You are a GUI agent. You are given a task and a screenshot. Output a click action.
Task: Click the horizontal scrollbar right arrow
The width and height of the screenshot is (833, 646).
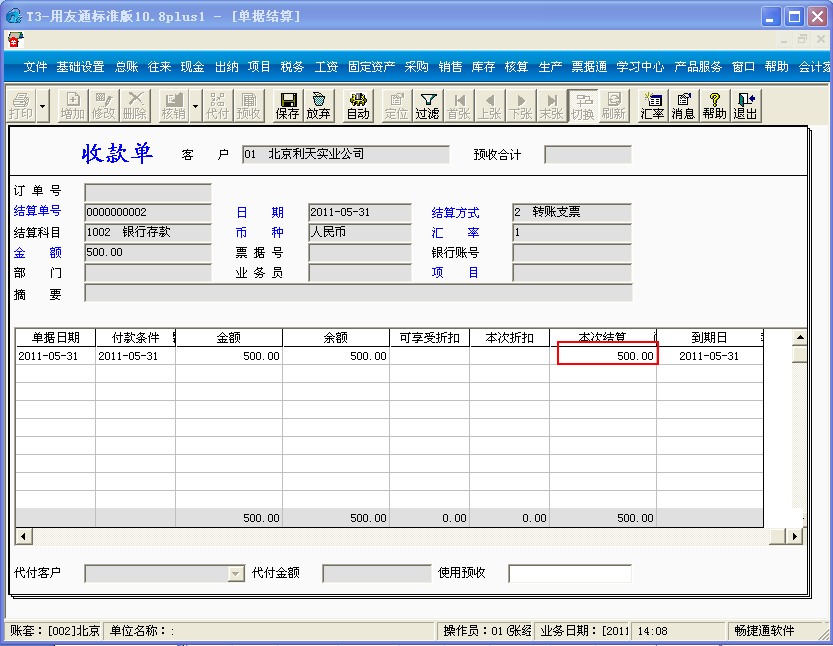pos(794,536)
